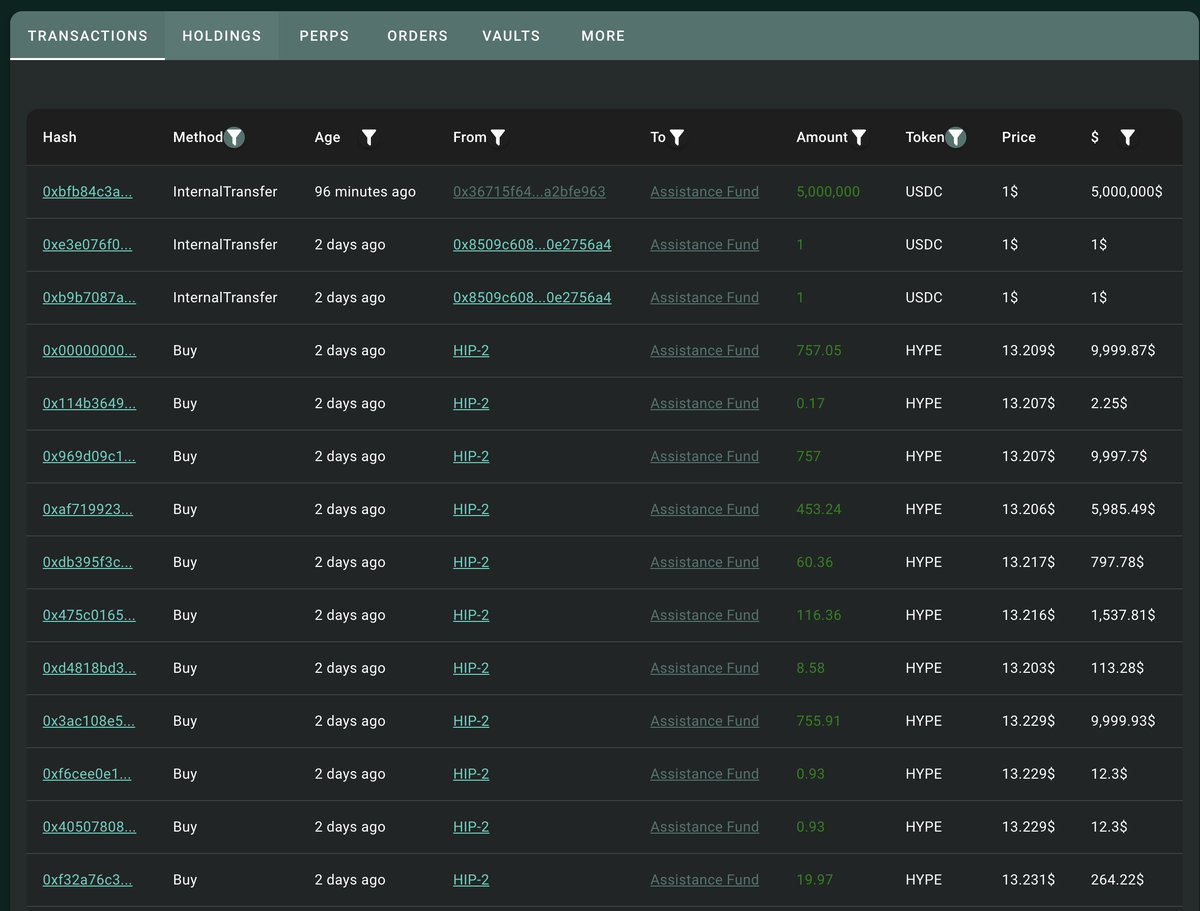Open Assistance Fund in 0x475c0165 row

[704, 616]
